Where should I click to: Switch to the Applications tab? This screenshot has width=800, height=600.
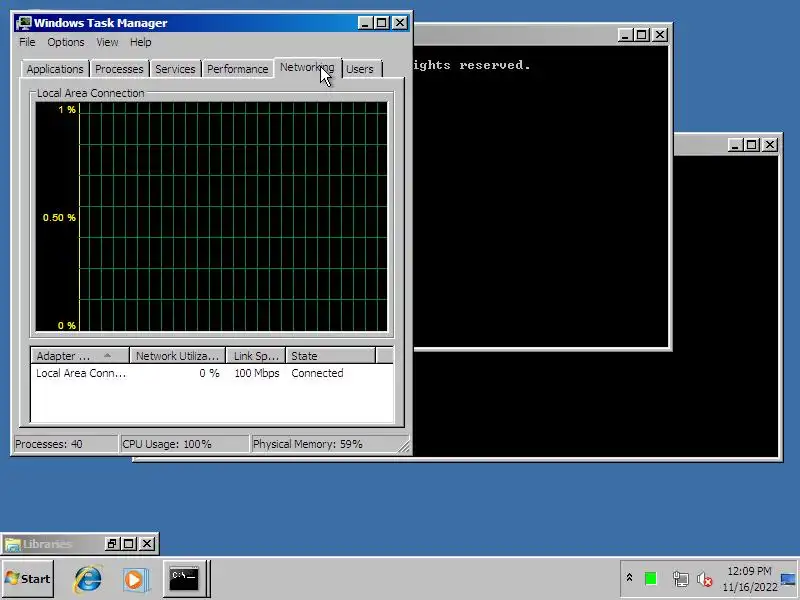click(55, 69)
